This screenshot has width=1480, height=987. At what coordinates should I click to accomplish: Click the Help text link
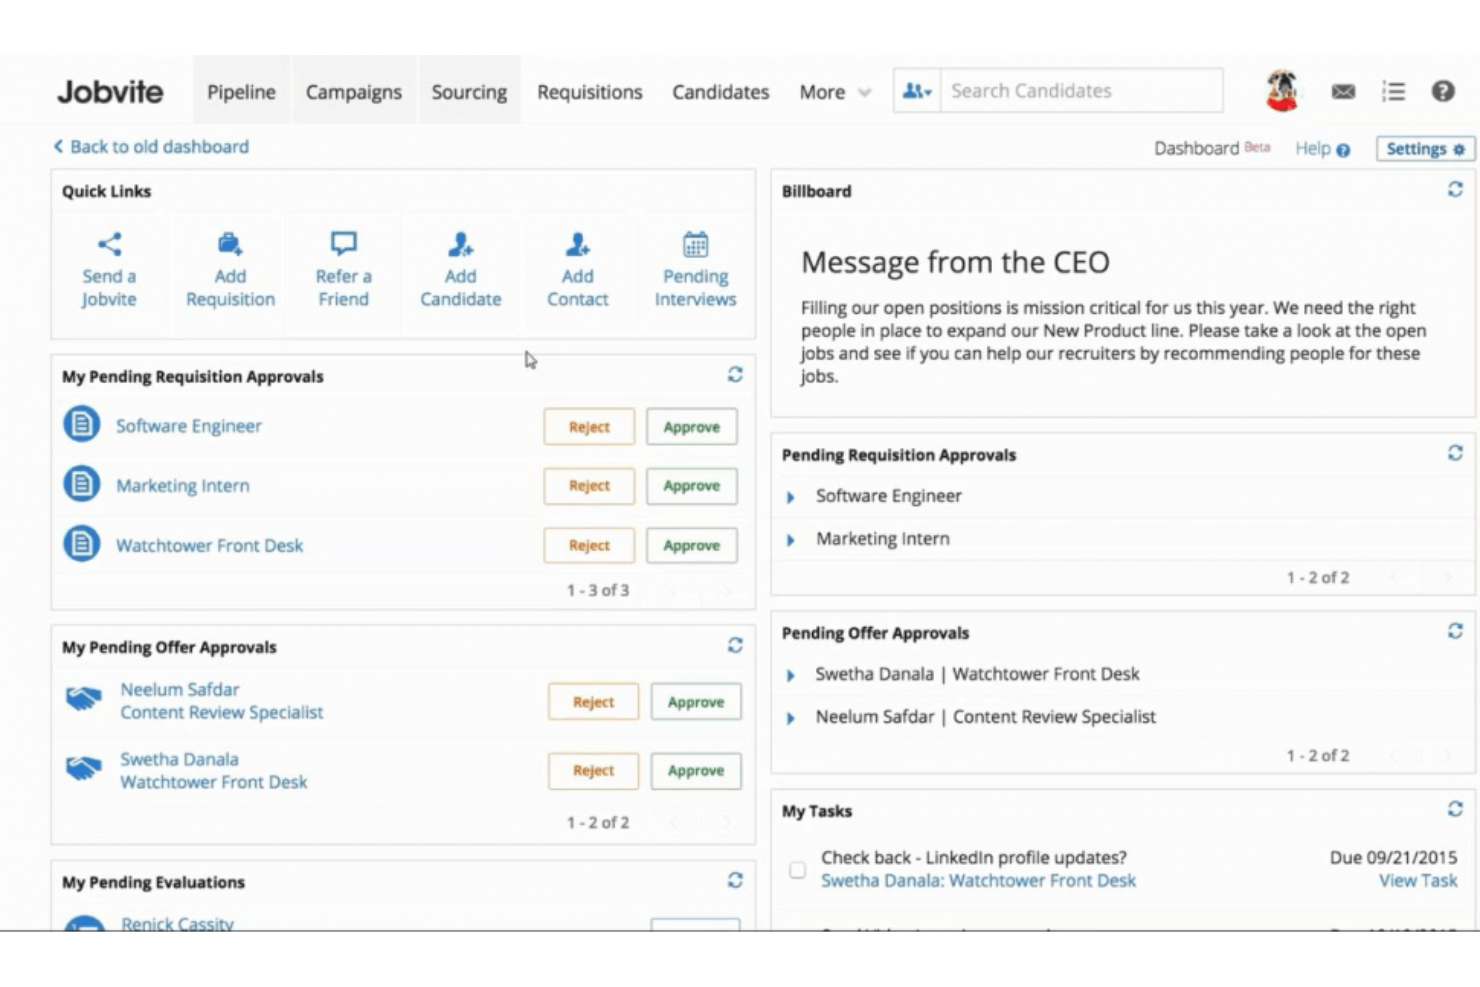tap(1312, 148)
